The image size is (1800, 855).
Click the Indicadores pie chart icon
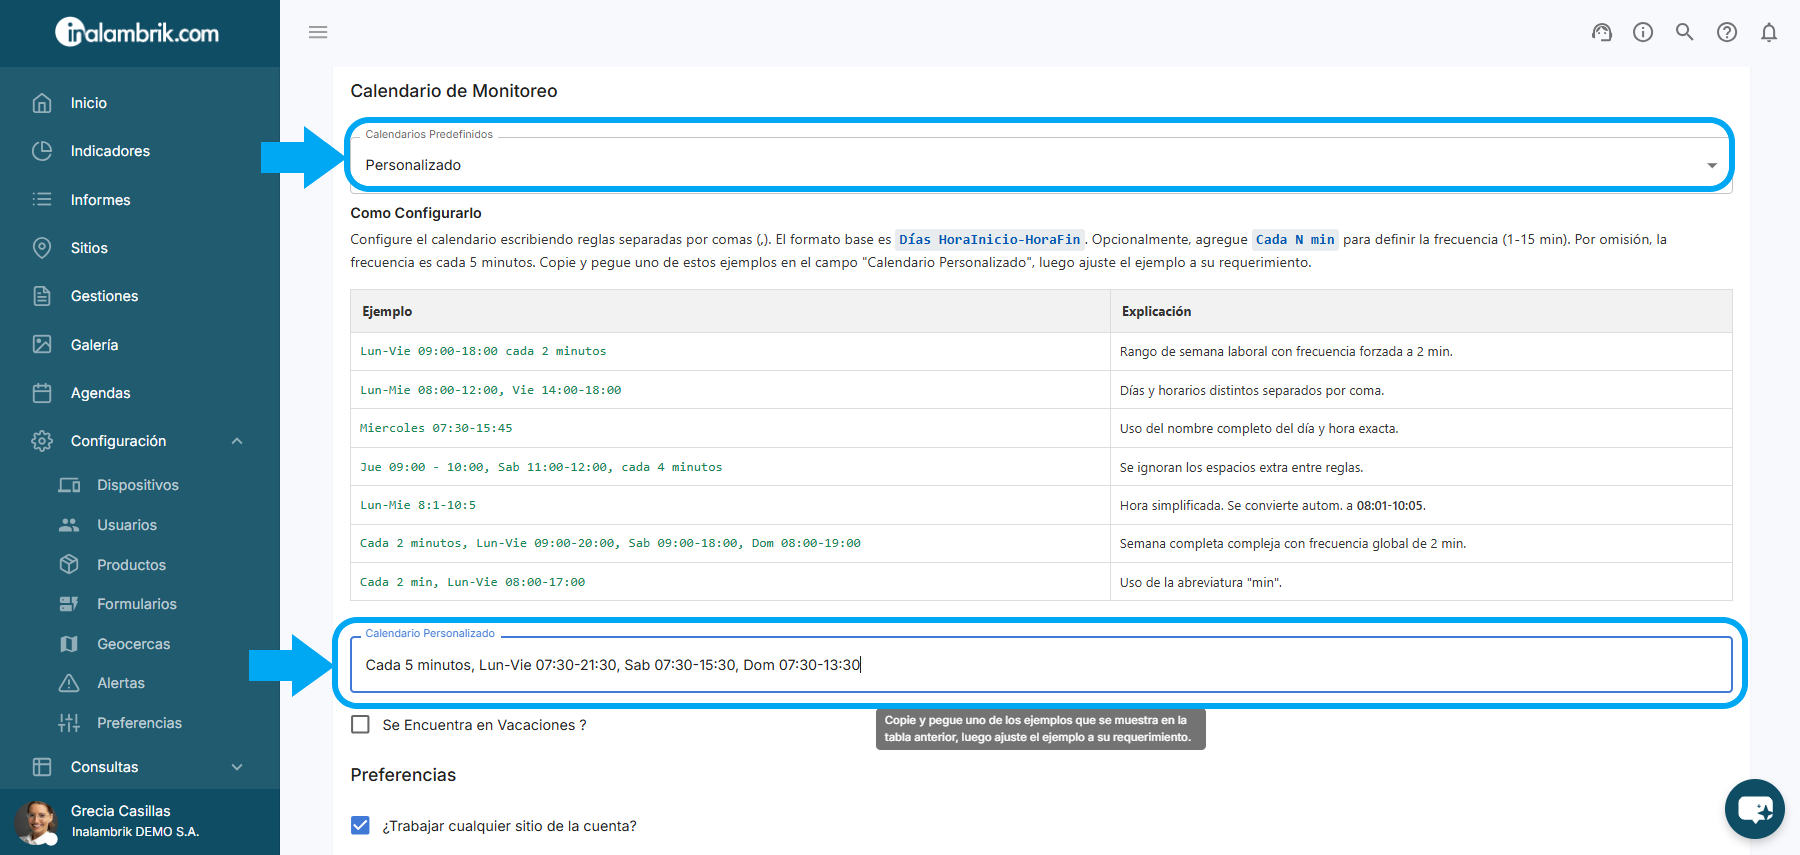pyautogui.click(x=42, y=151)
